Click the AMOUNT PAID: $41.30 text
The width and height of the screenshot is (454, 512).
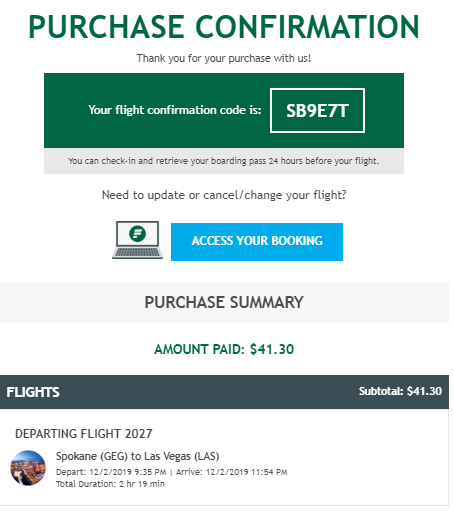click(224, 349)
